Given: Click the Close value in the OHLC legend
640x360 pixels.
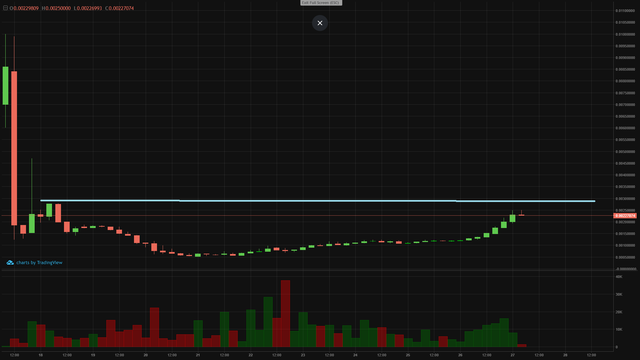Looking at the screenshot, I should click(120, 8).
